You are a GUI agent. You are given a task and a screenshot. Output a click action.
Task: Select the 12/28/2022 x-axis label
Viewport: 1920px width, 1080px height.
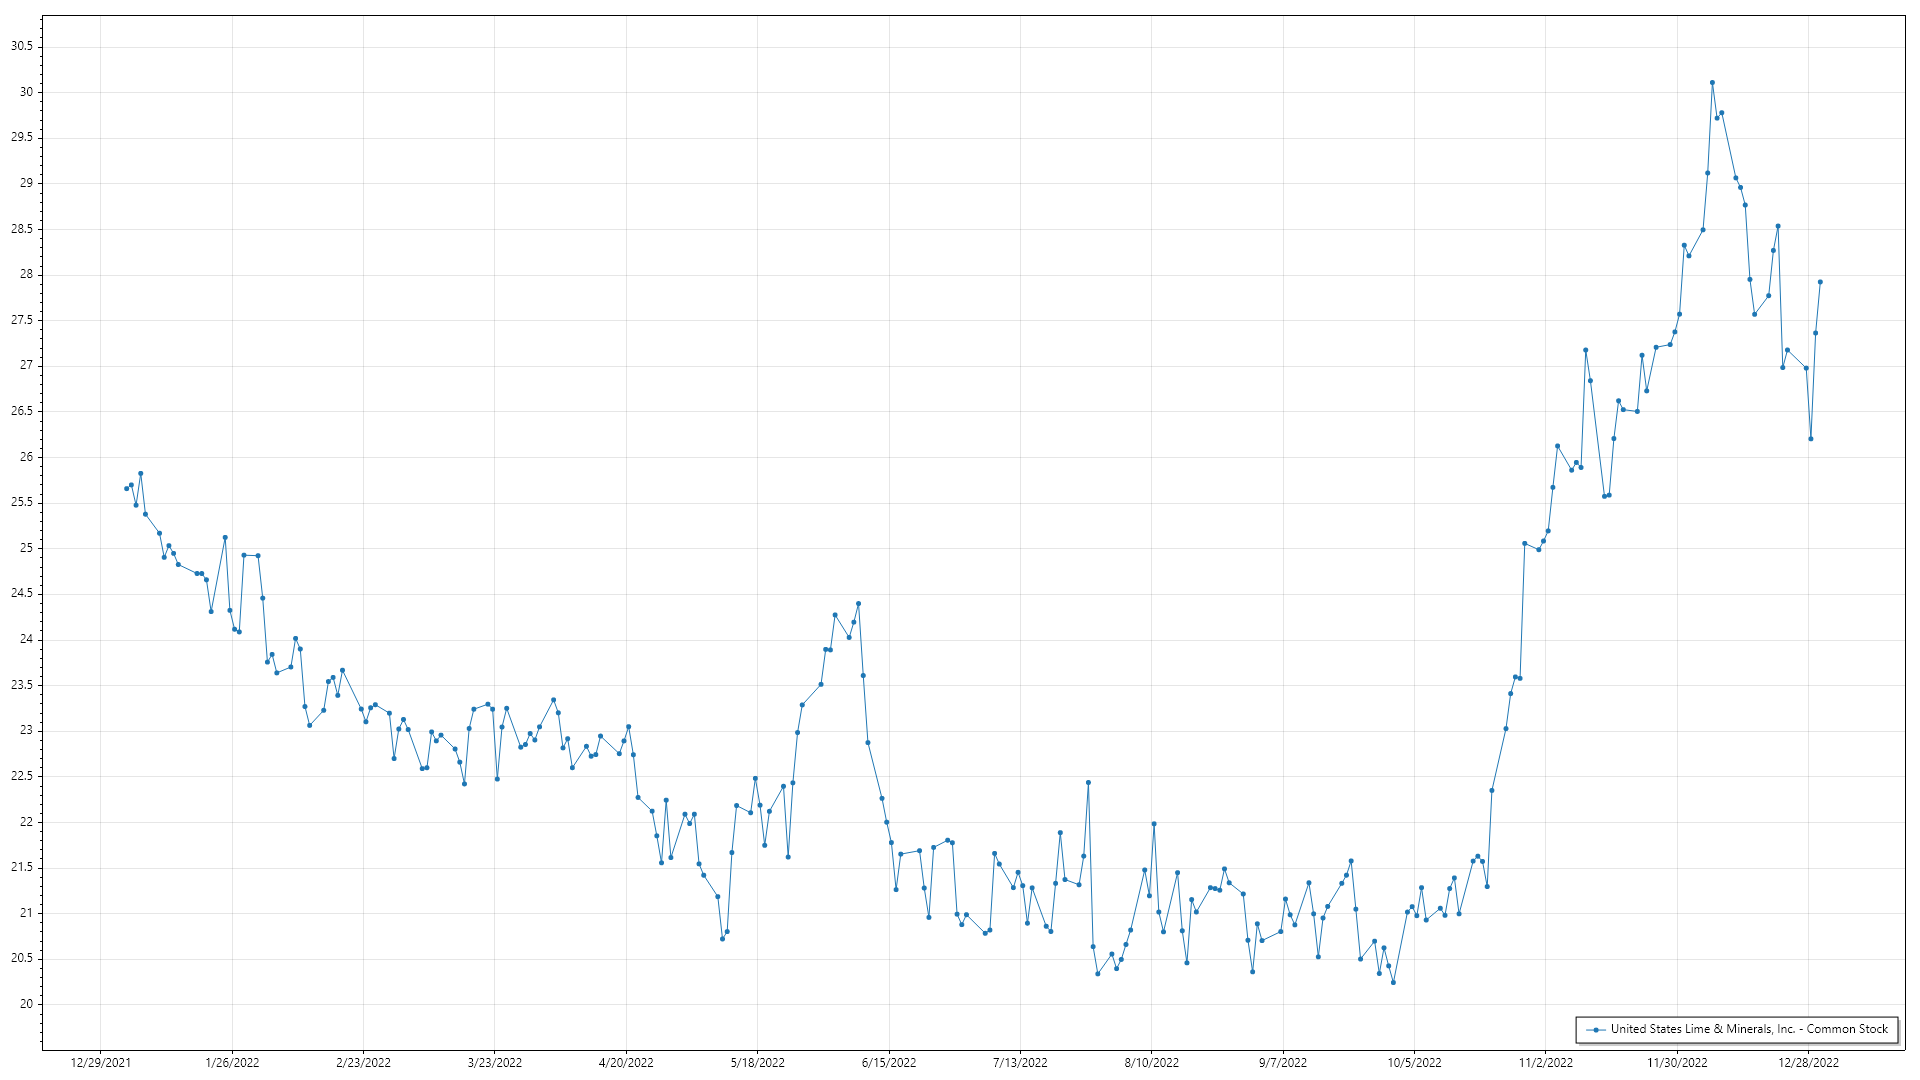[1808, 1063]
